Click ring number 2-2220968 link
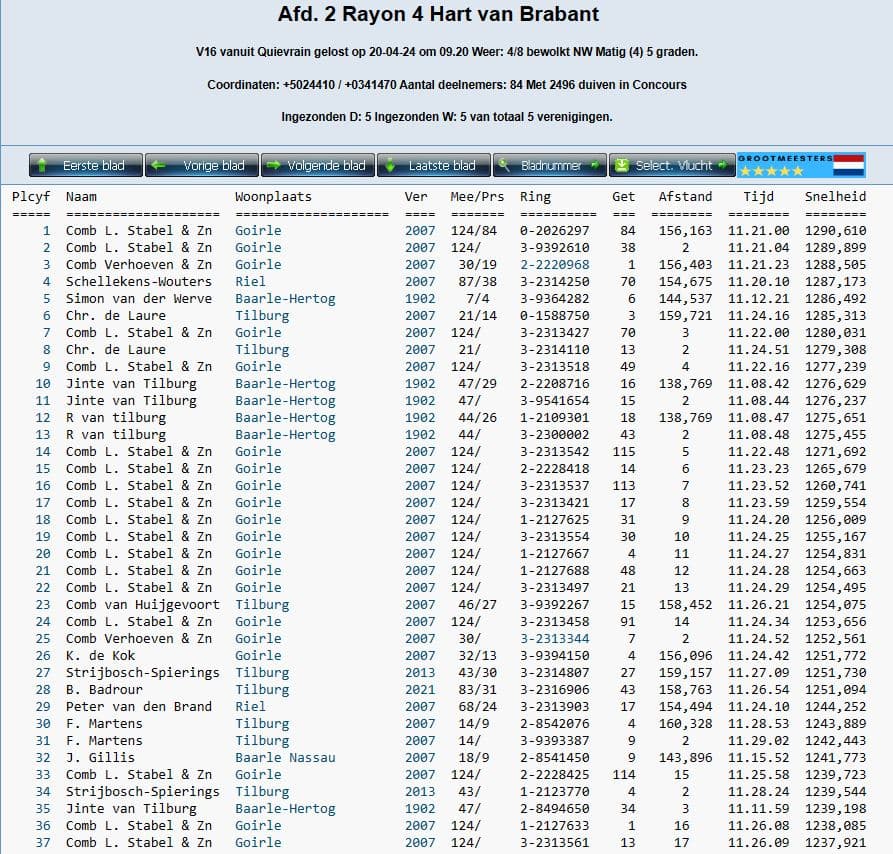Viewport: 893px width, 854px height. point(555,265)
